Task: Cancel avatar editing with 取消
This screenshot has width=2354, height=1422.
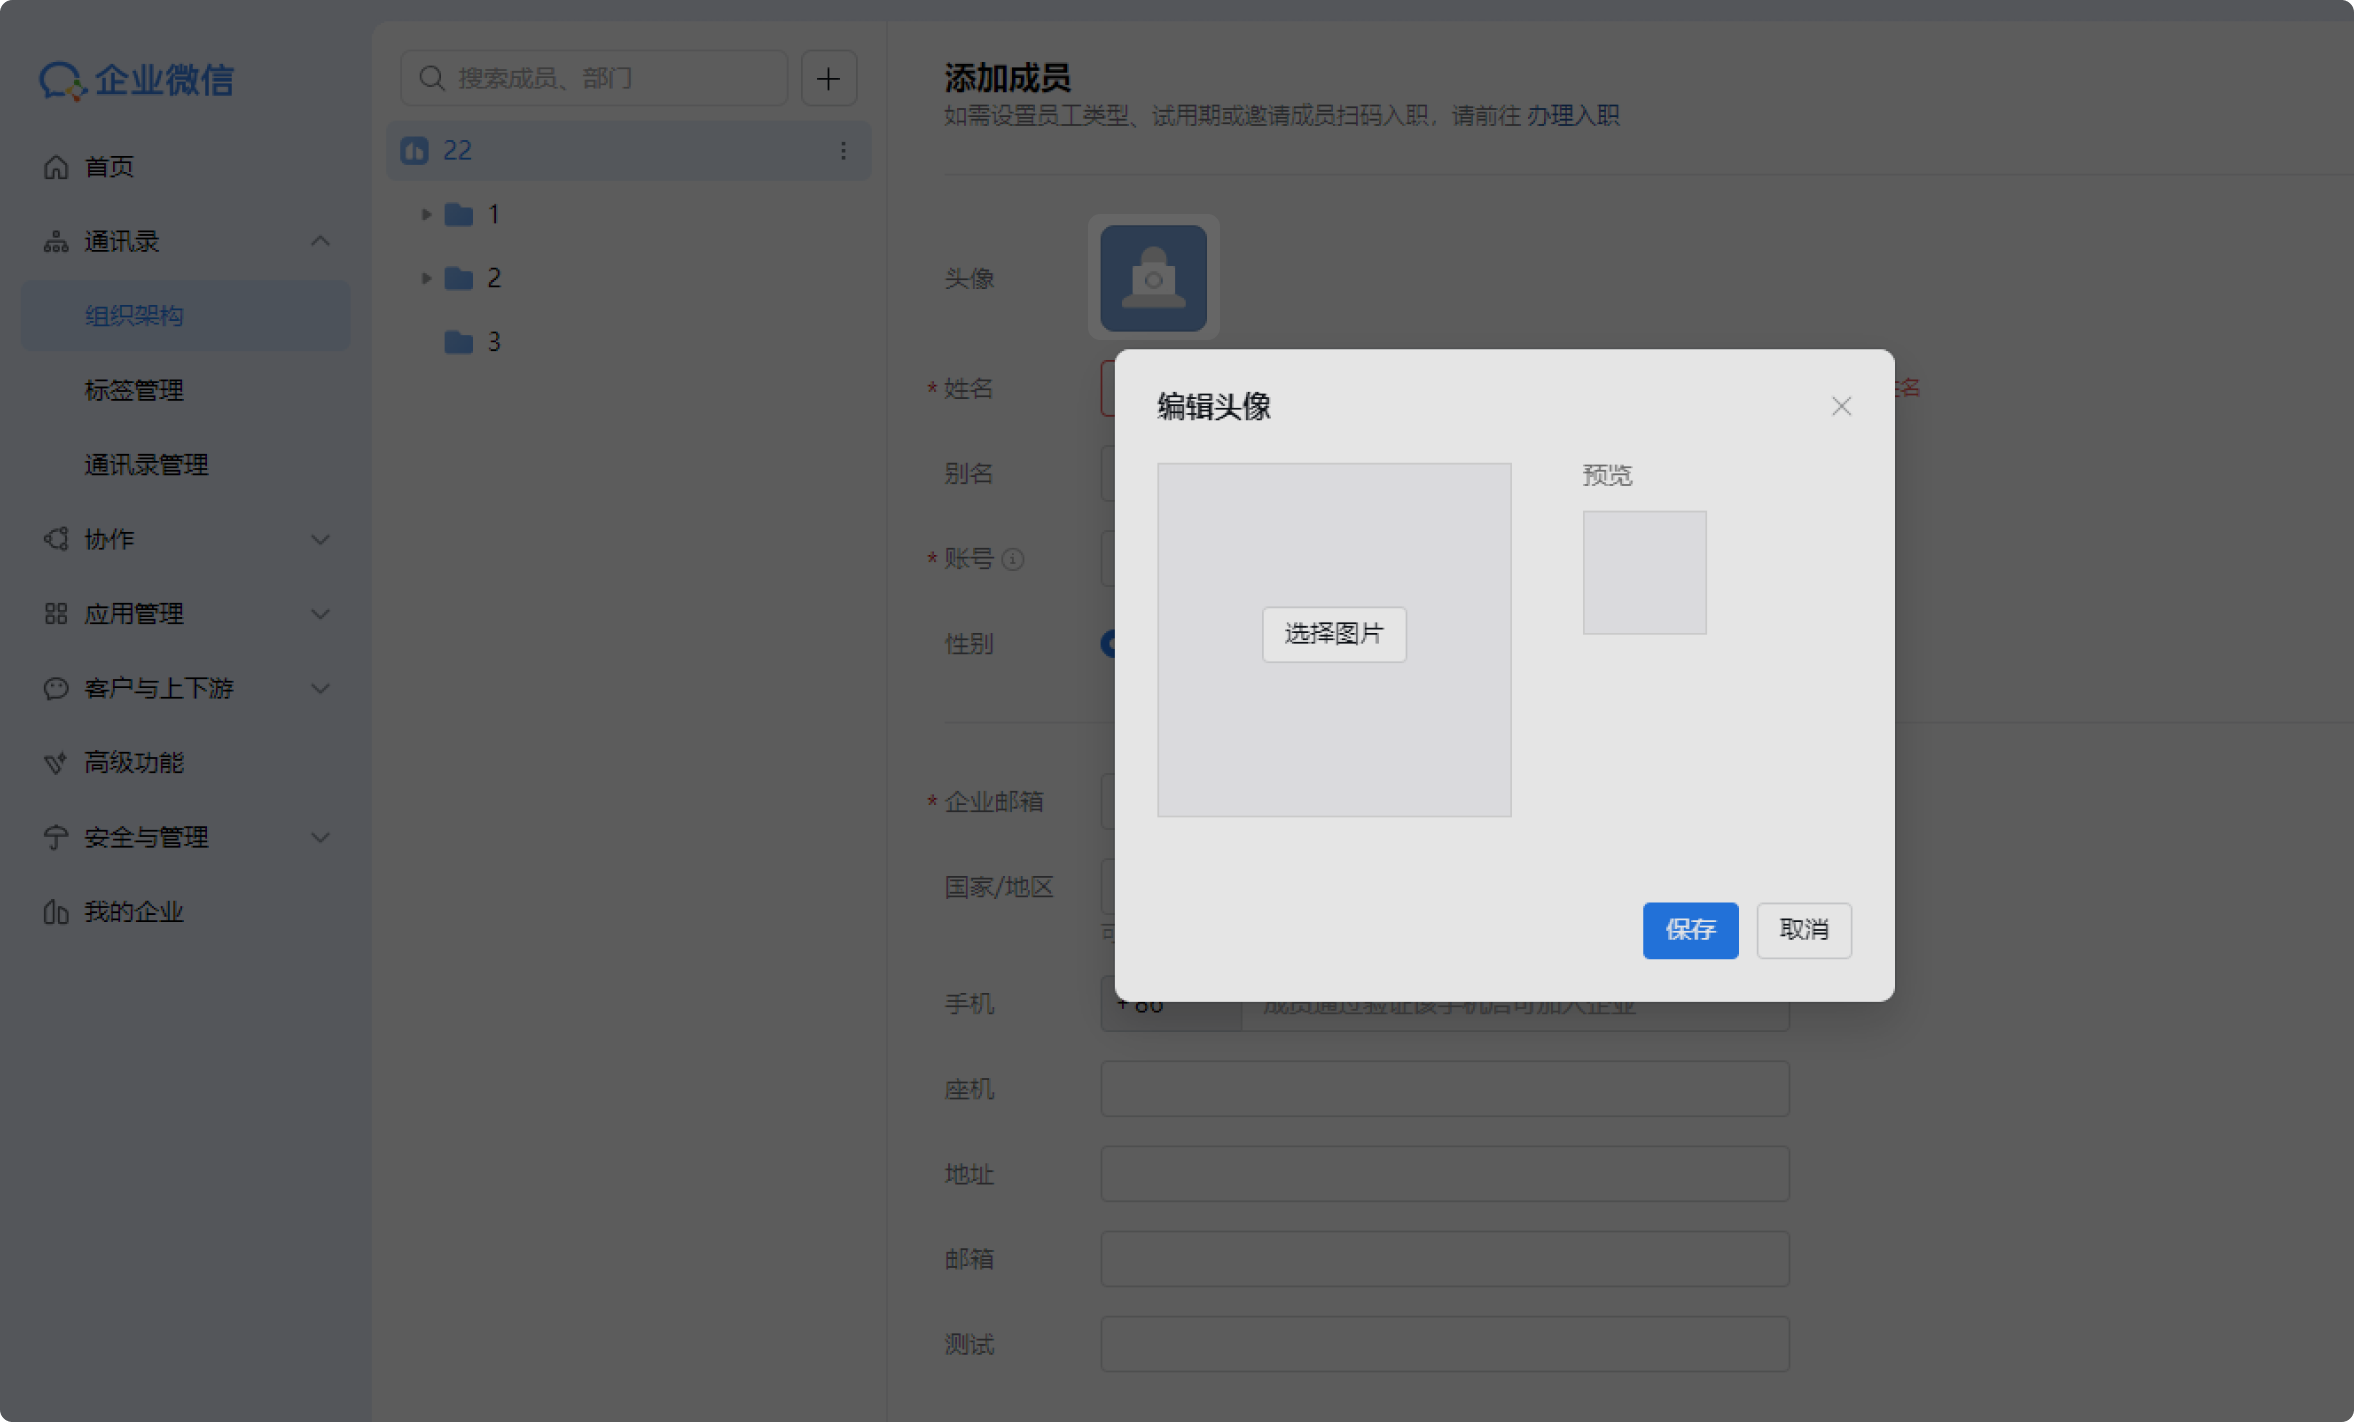Action: click(1804, 930)
